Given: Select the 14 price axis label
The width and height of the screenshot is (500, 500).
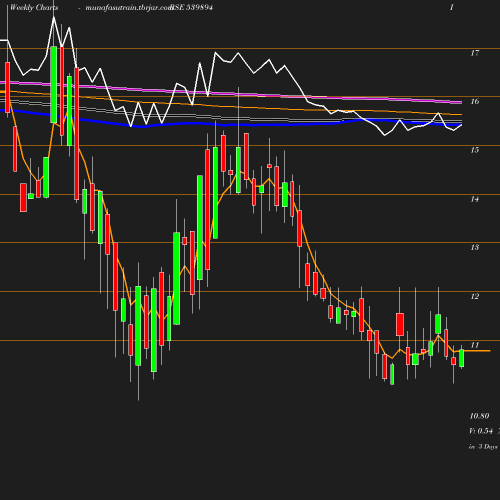Looking at the screenshot, I should (475, 199).
